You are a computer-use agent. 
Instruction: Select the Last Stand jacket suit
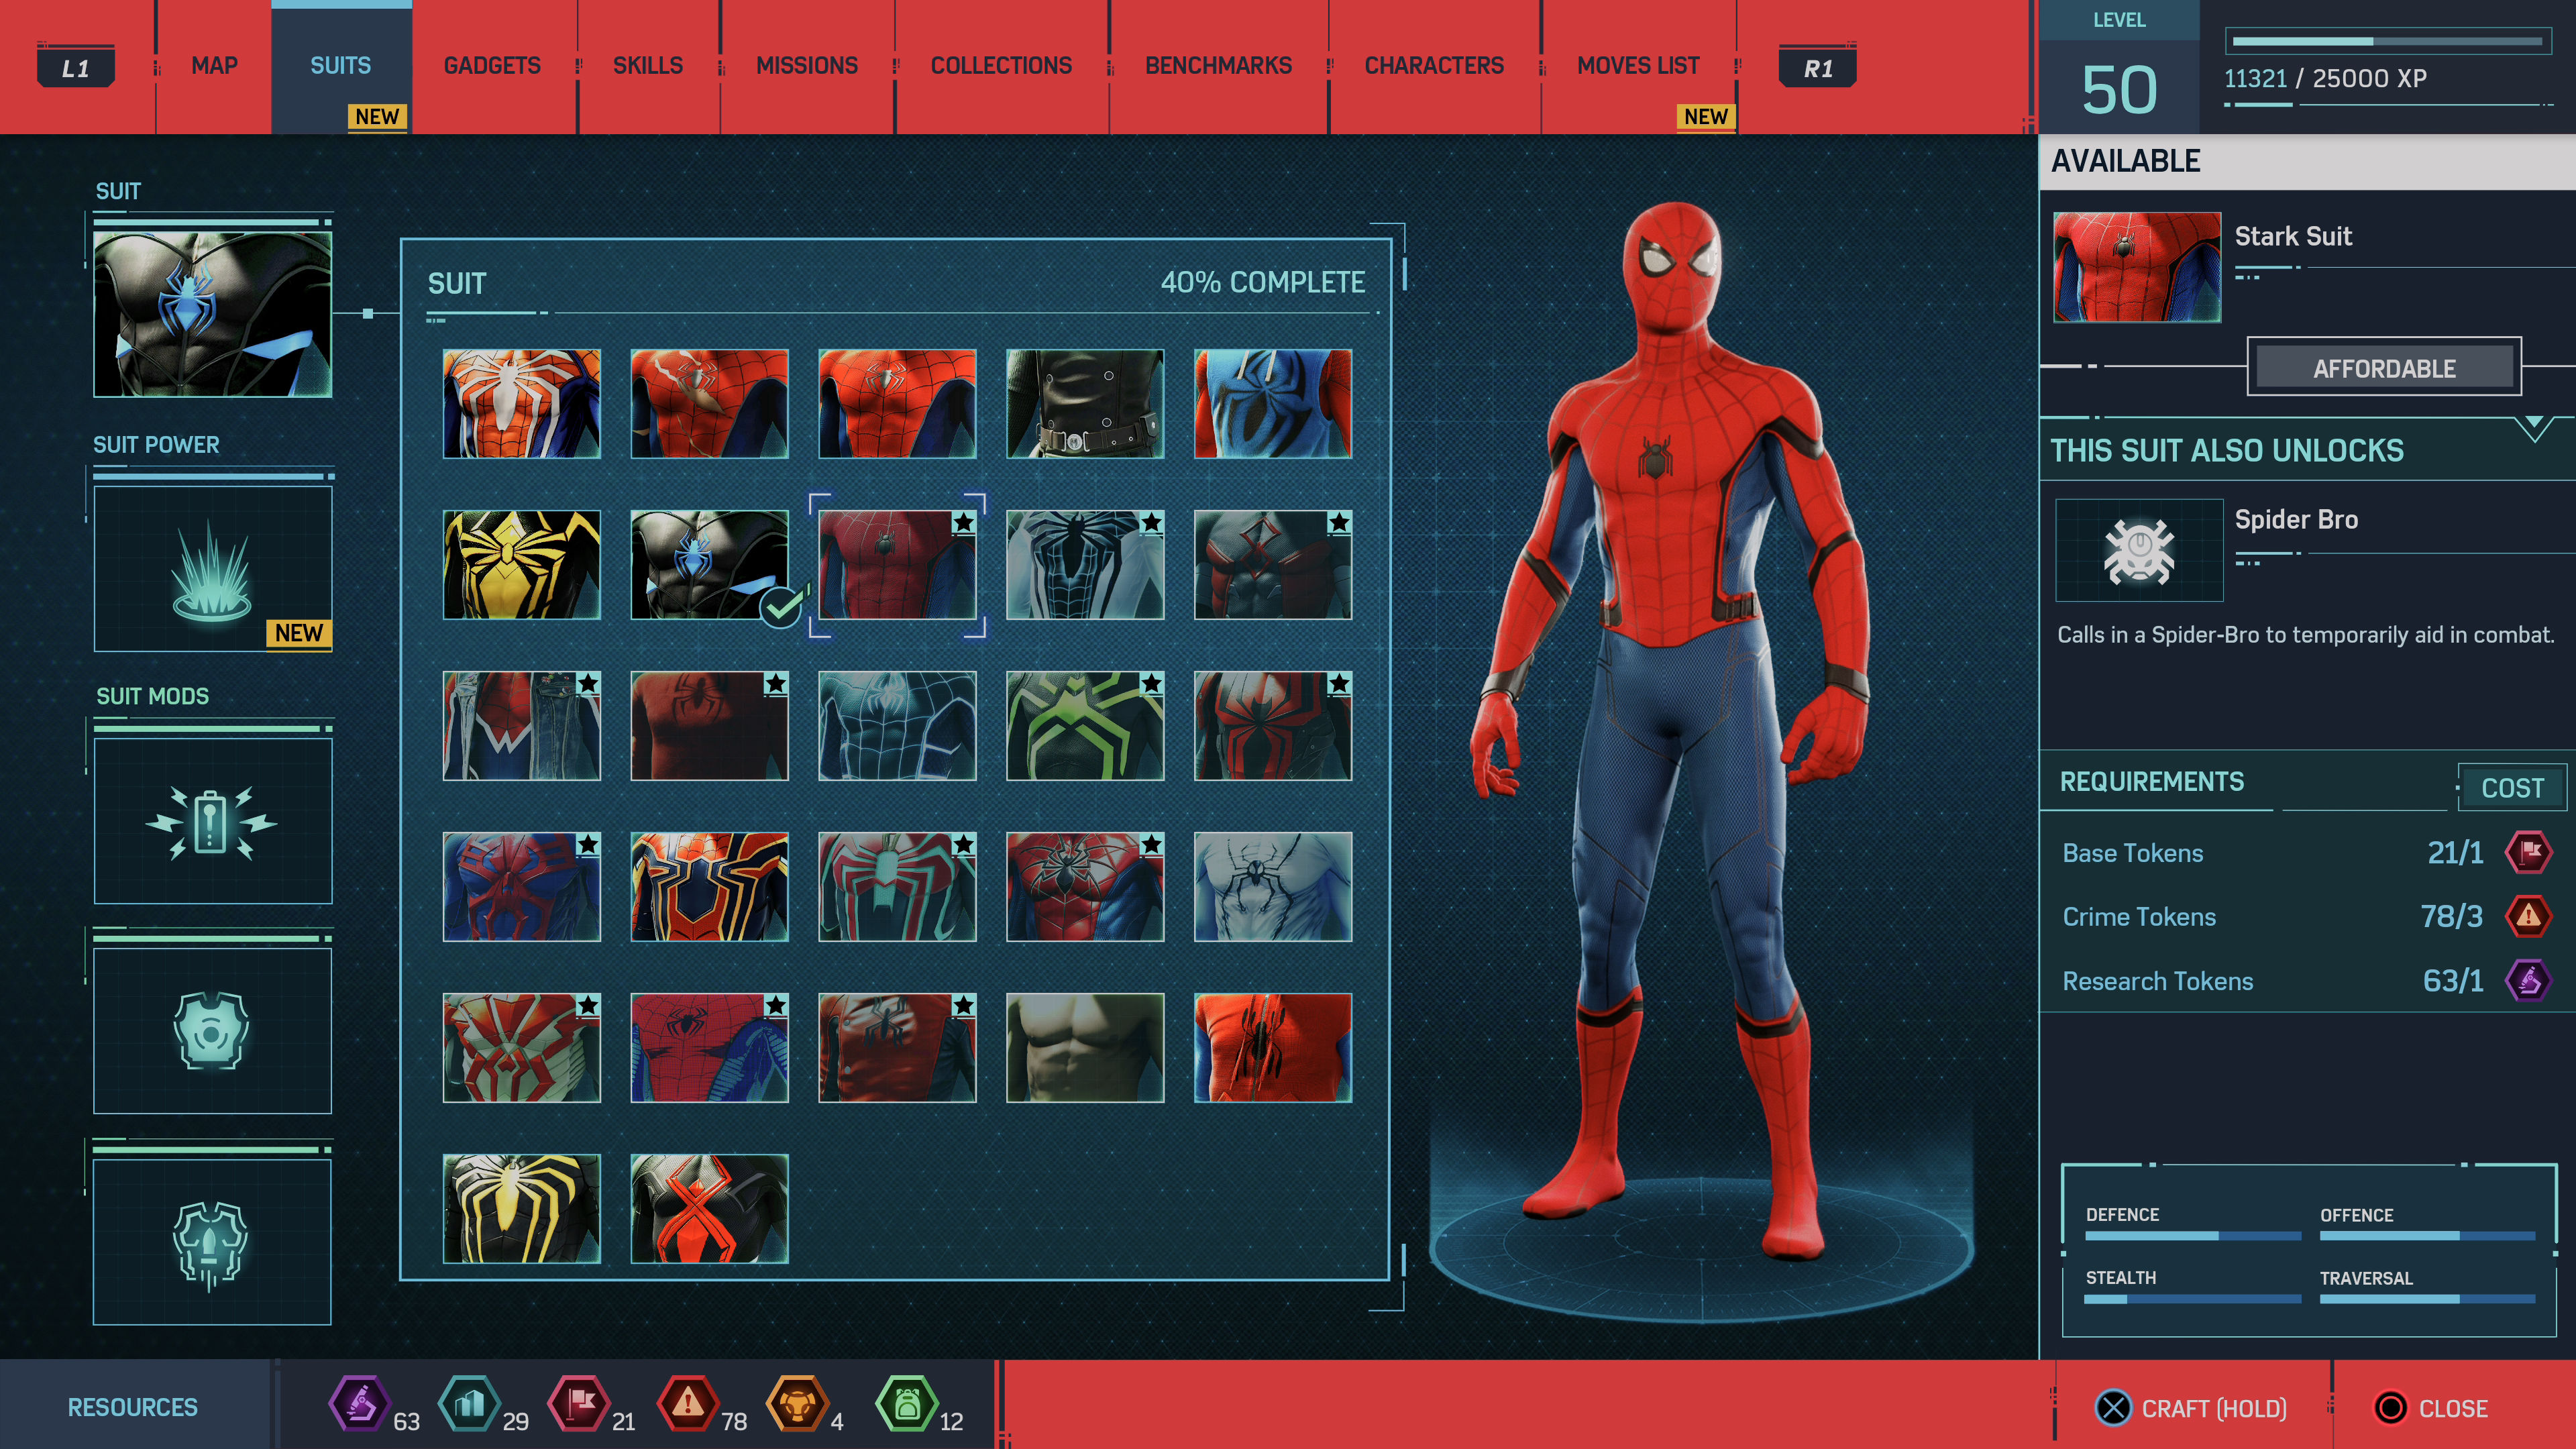(x=897, y=1048)
